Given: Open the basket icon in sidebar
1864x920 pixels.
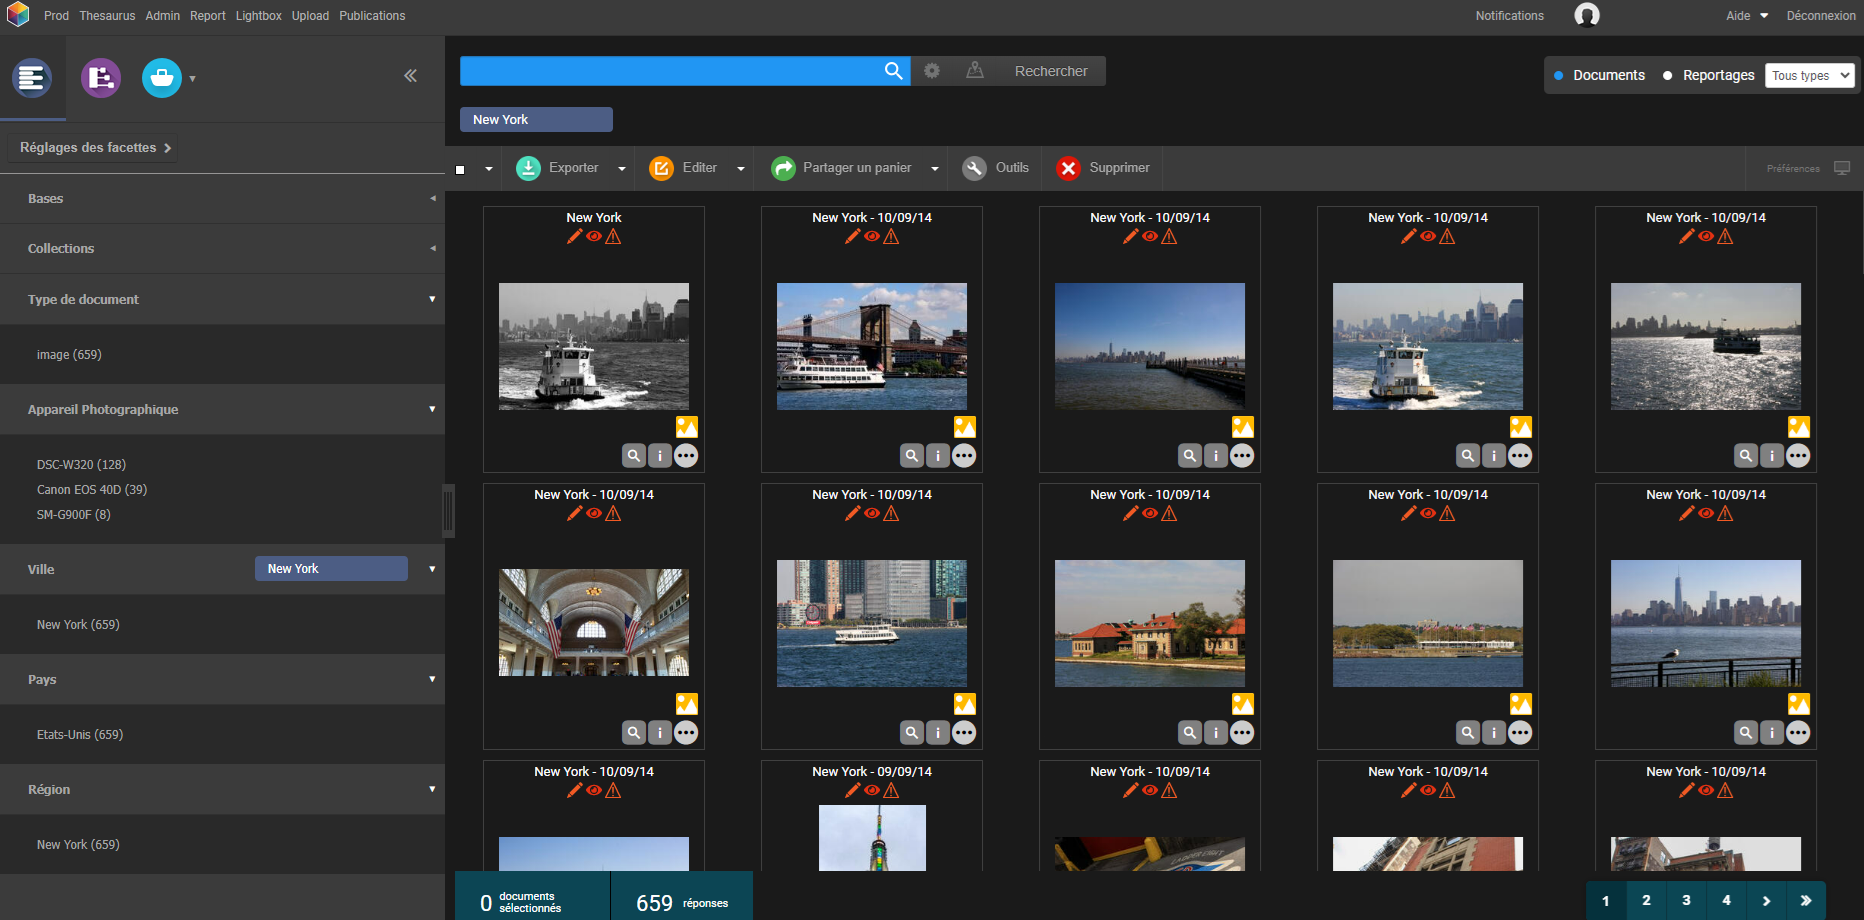Looking at the screenshot, I should click(162, 78).
